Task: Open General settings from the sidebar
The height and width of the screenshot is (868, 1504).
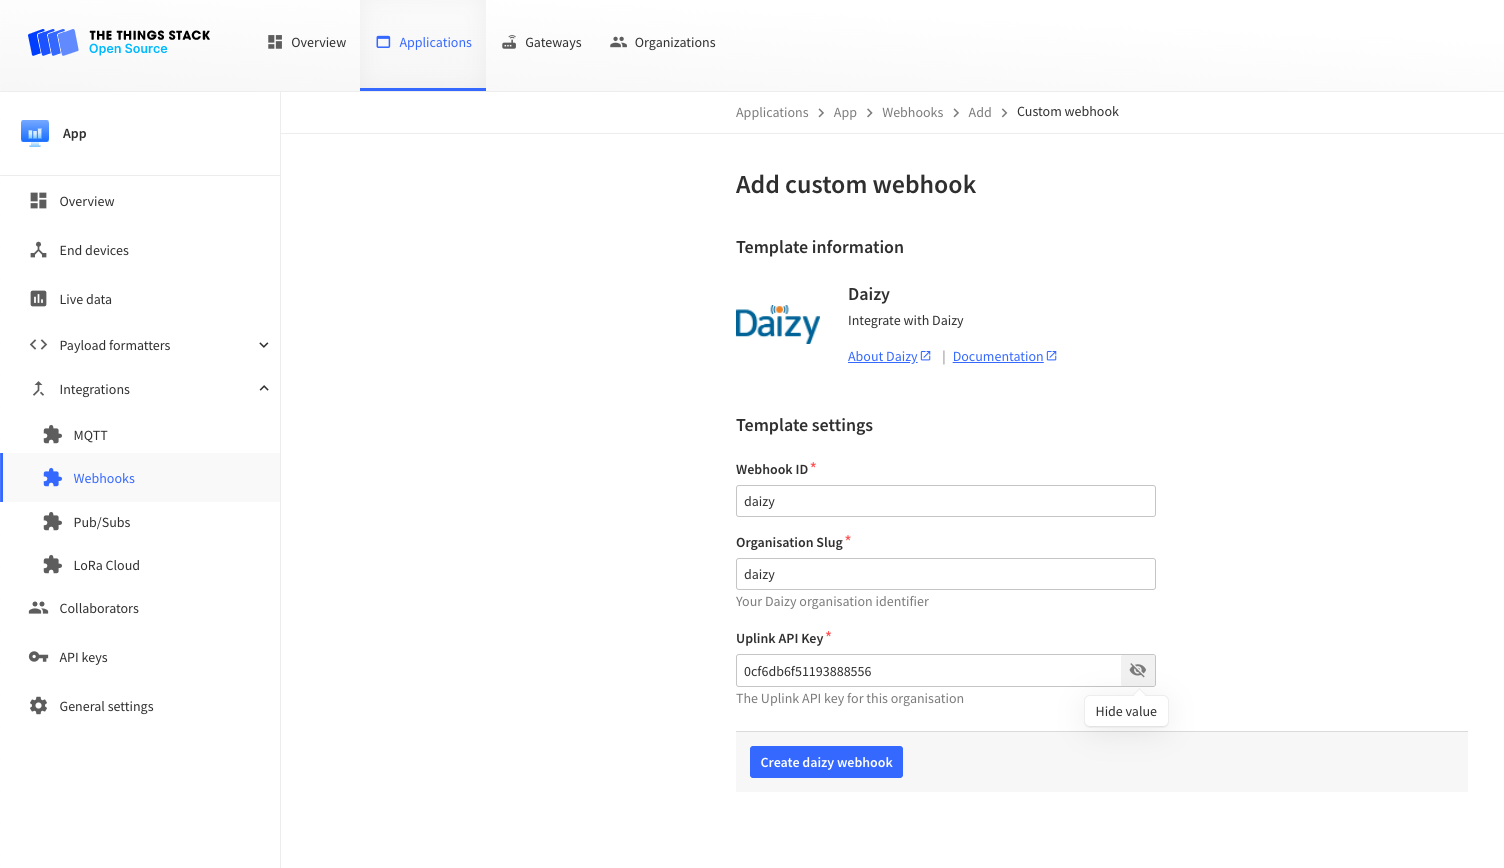Action: tap(106, 706)
